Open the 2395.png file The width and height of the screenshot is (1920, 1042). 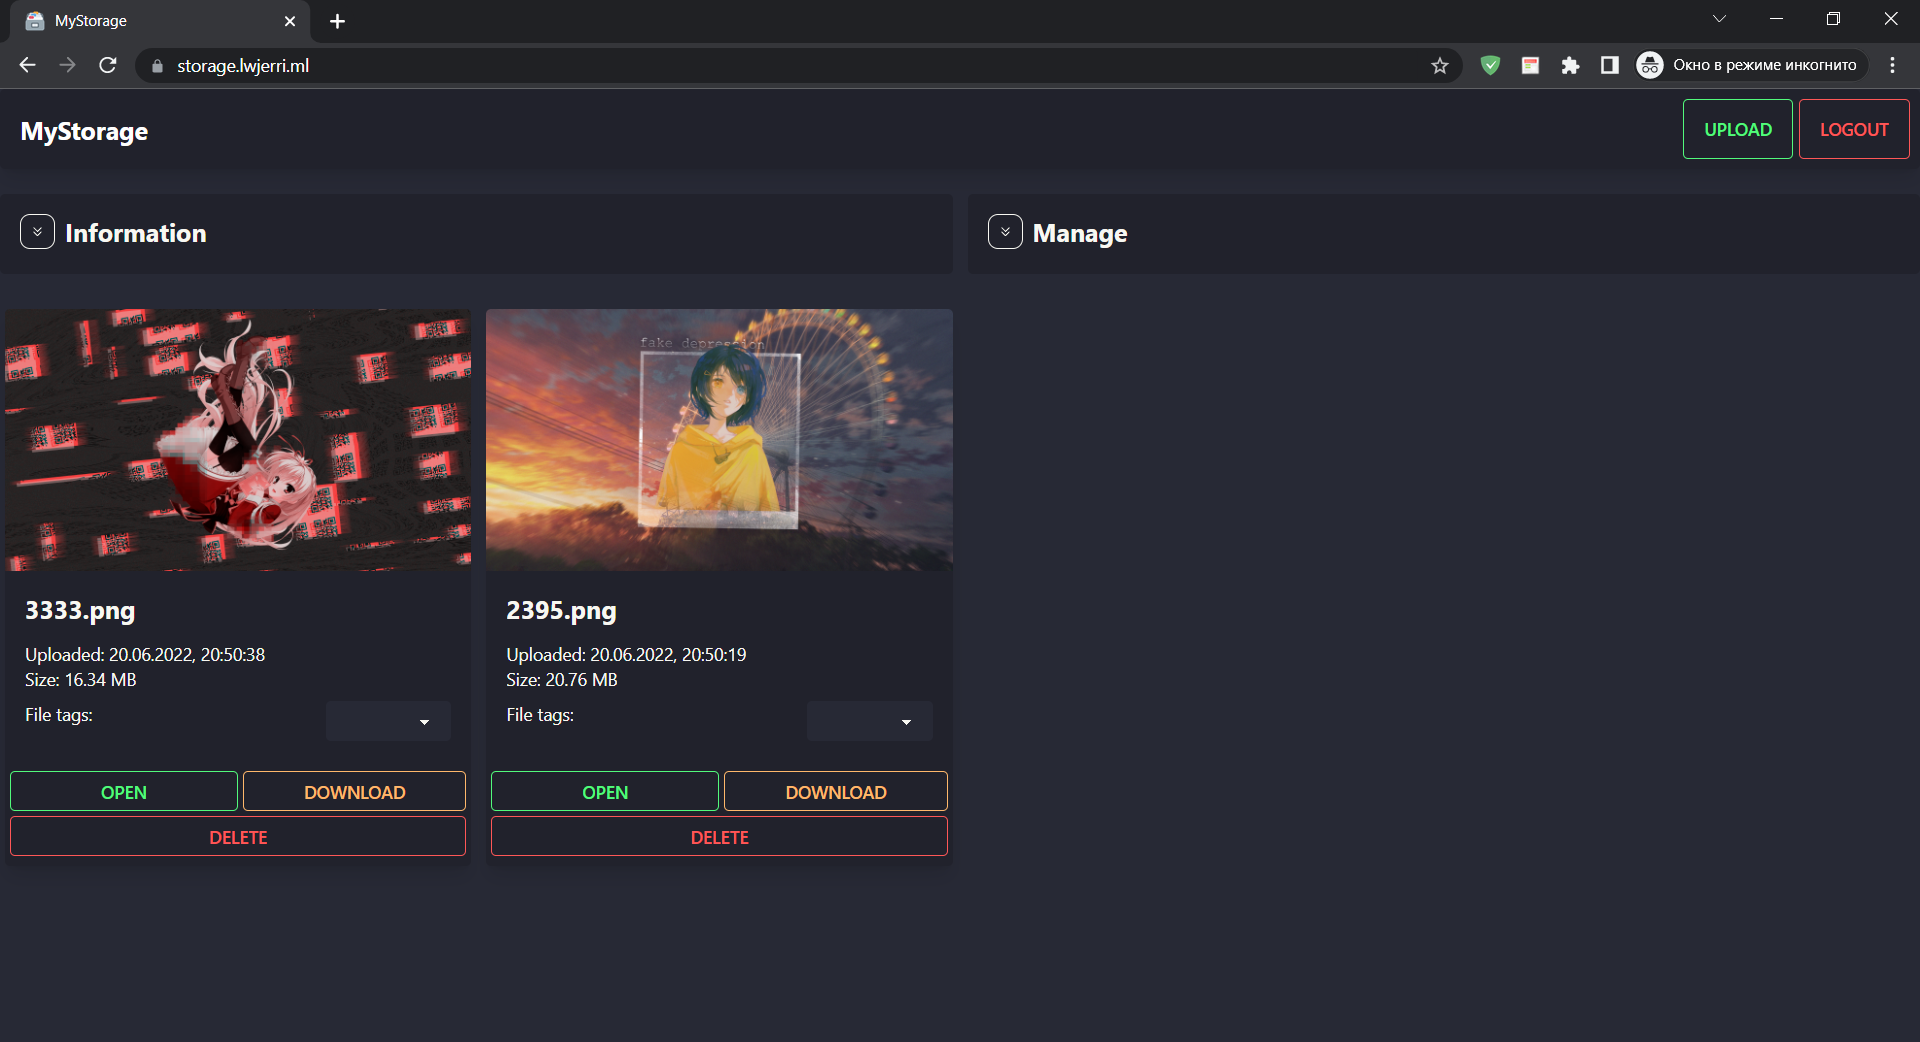click(x=605, y=791)
